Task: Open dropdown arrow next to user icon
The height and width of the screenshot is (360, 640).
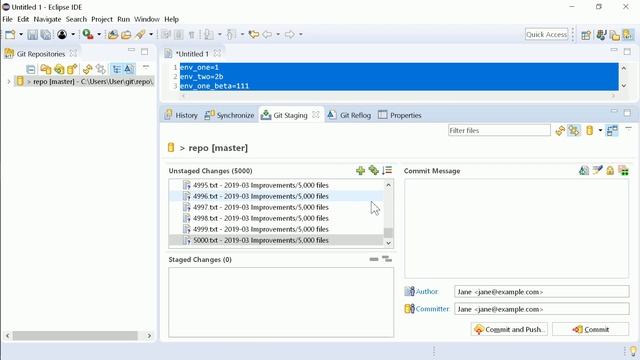Action: pos(73,35)
